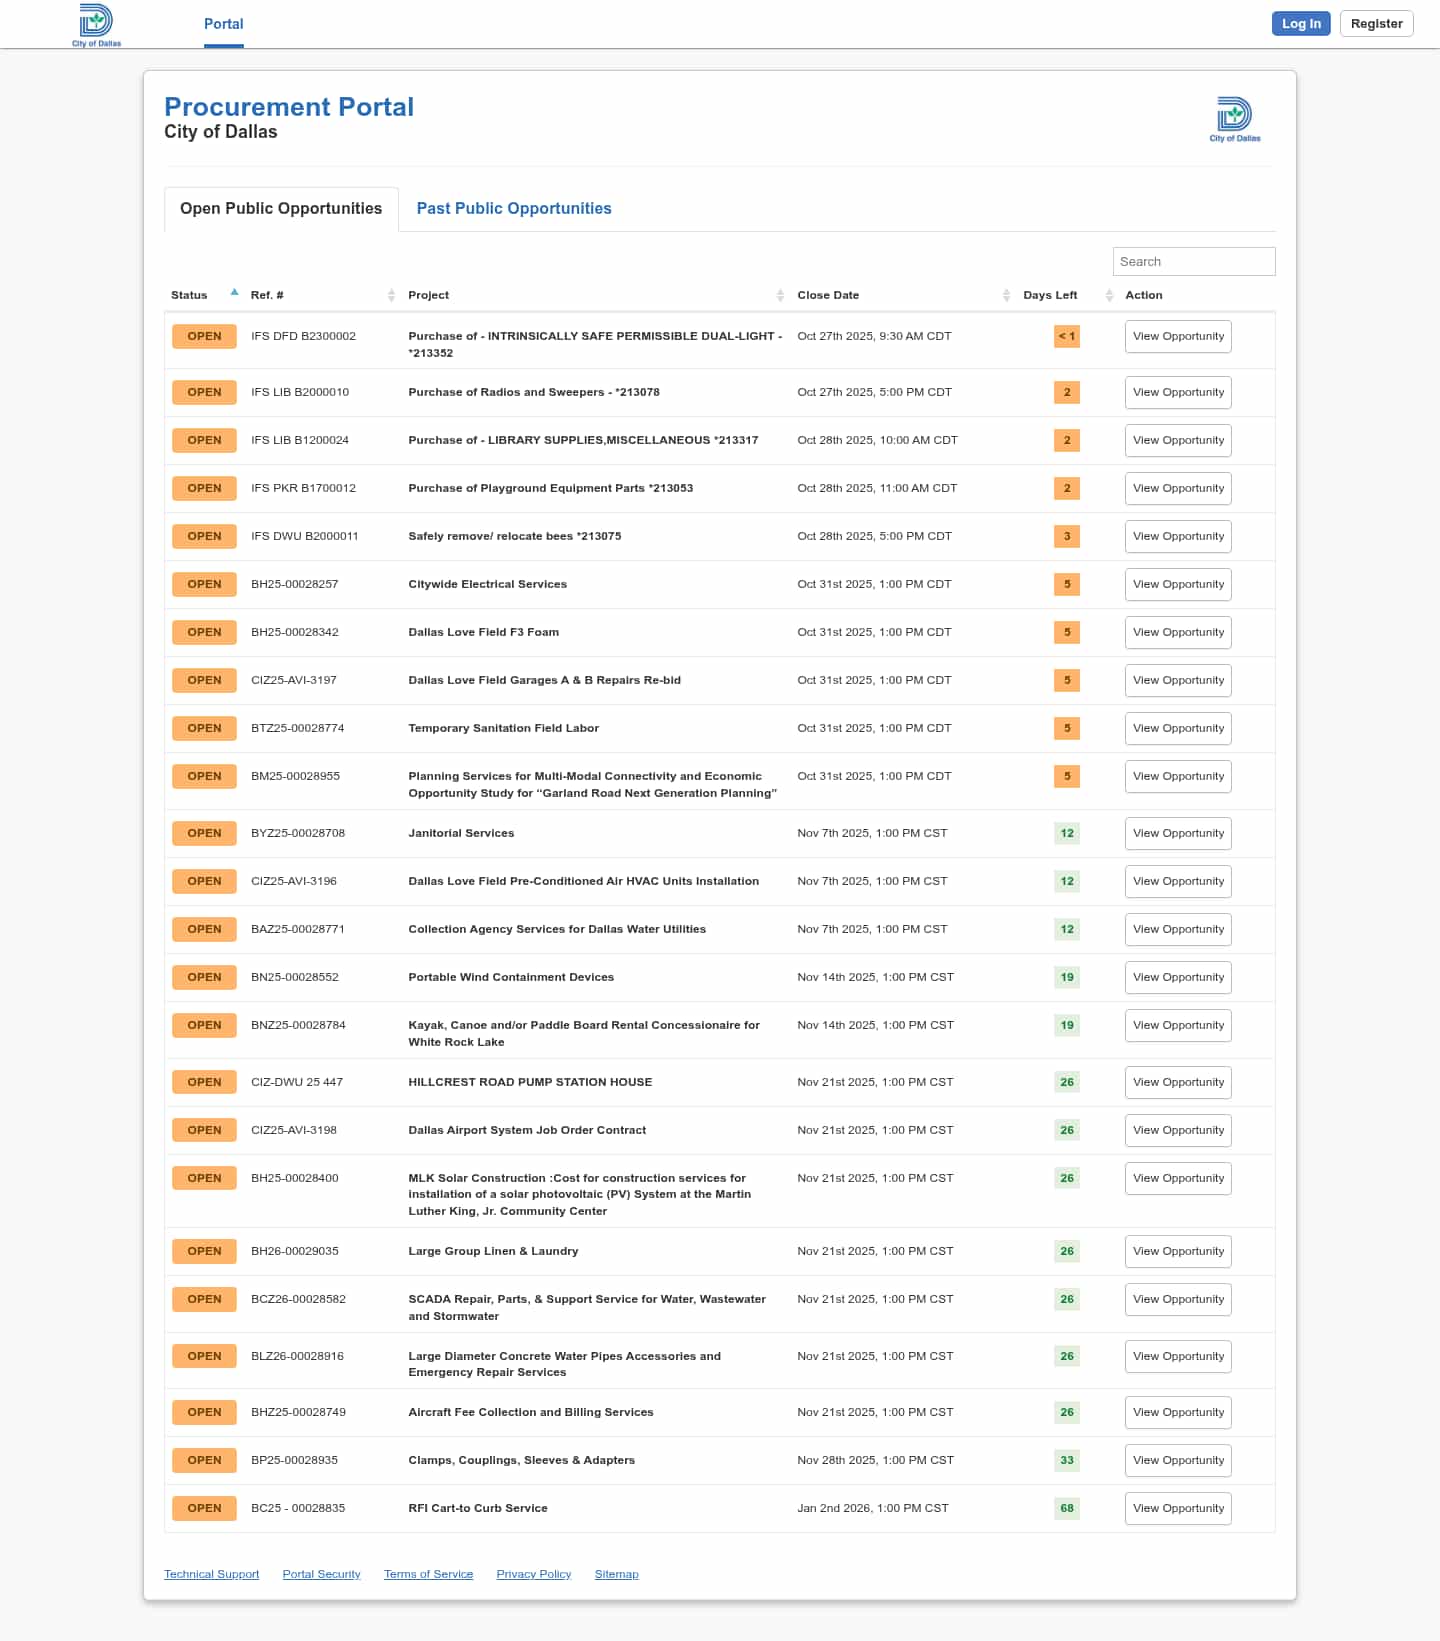Click the OPEN status badge for Dallas Love Field F3 Foam

pos(204,632)
